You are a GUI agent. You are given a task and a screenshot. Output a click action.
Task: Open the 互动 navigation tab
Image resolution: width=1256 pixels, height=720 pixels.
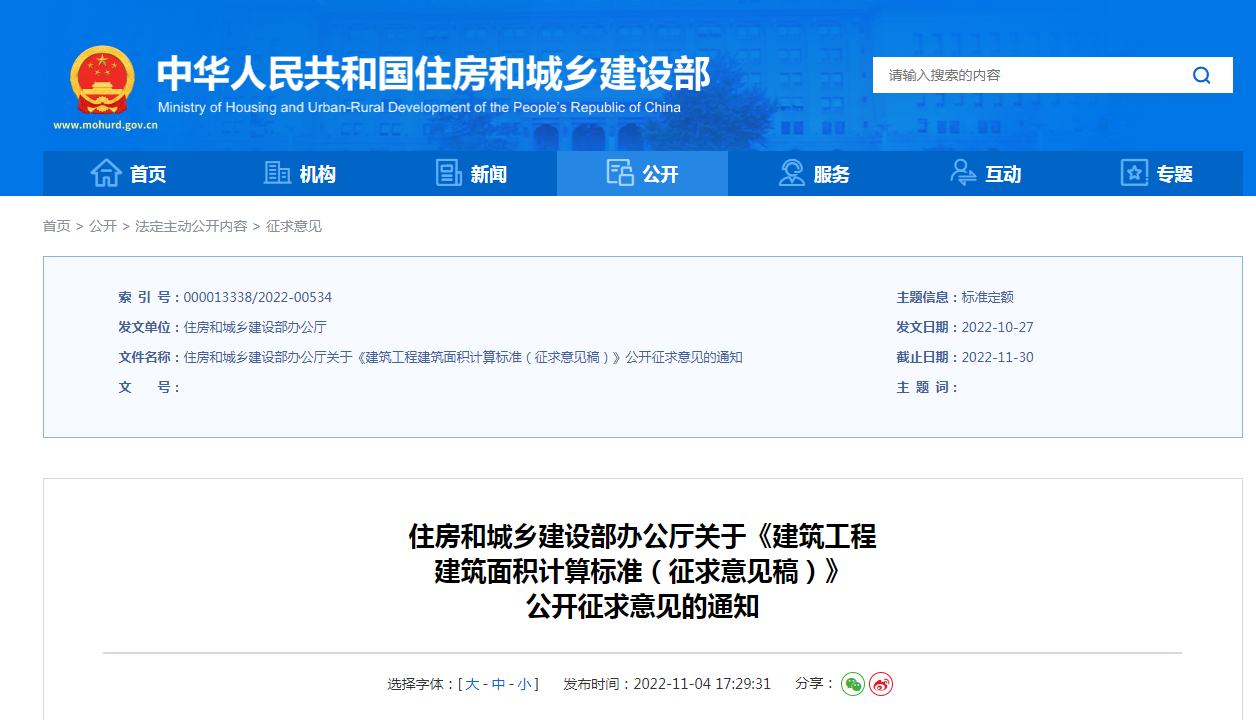(985, 174)
